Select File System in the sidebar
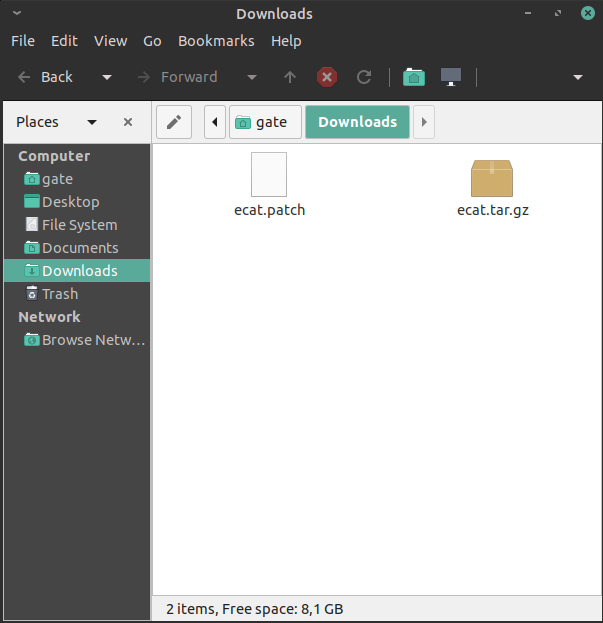The width and height of the screenshot is (603, 623). [x=77, y=225]
